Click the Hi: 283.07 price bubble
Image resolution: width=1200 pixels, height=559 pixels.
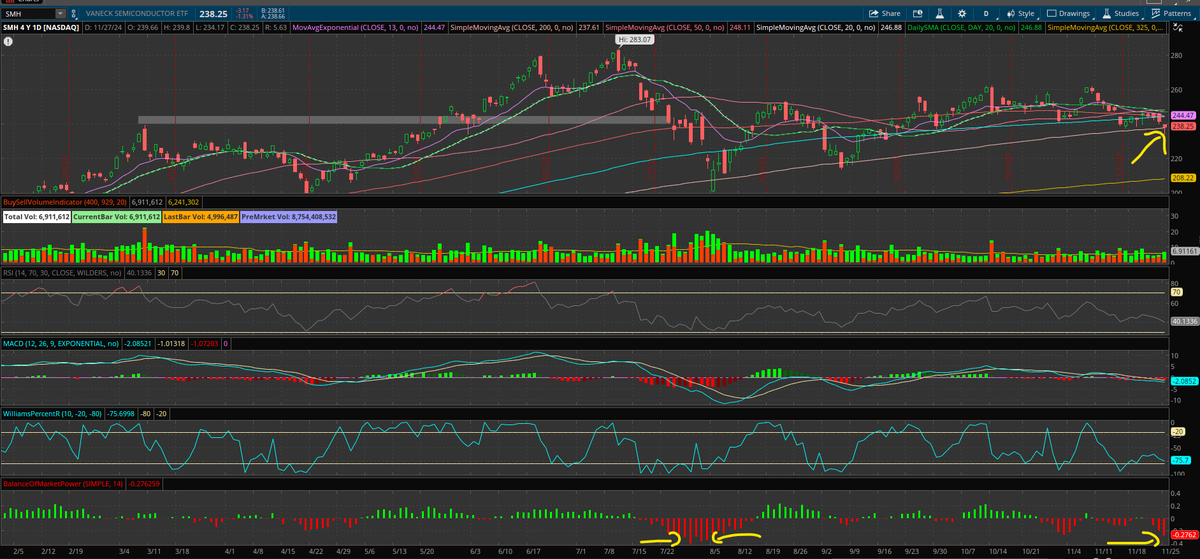coord(635,40)
